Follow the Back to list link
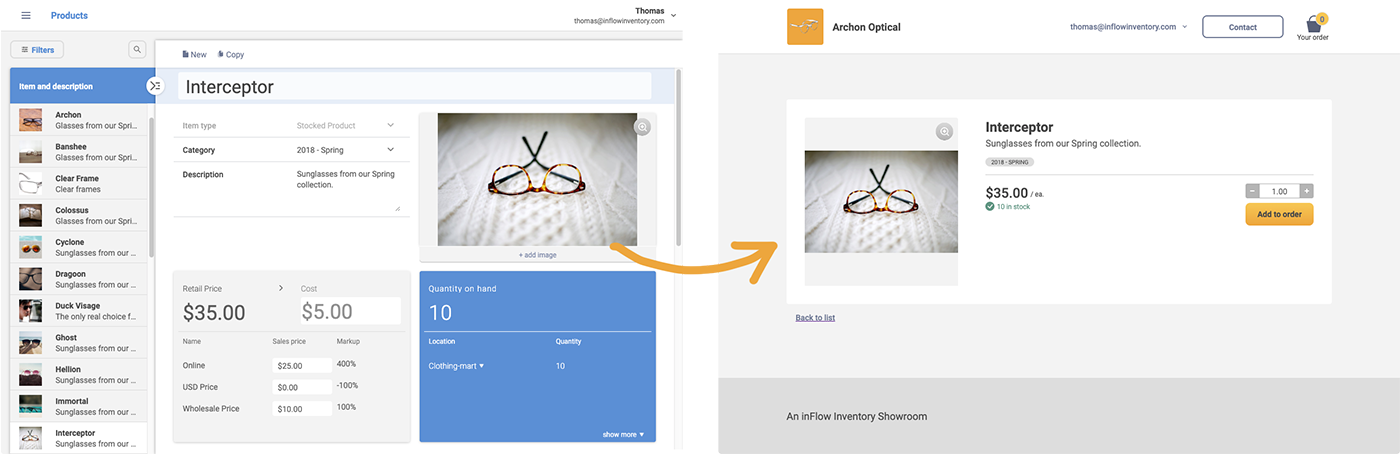 click(x=815, y=318)
